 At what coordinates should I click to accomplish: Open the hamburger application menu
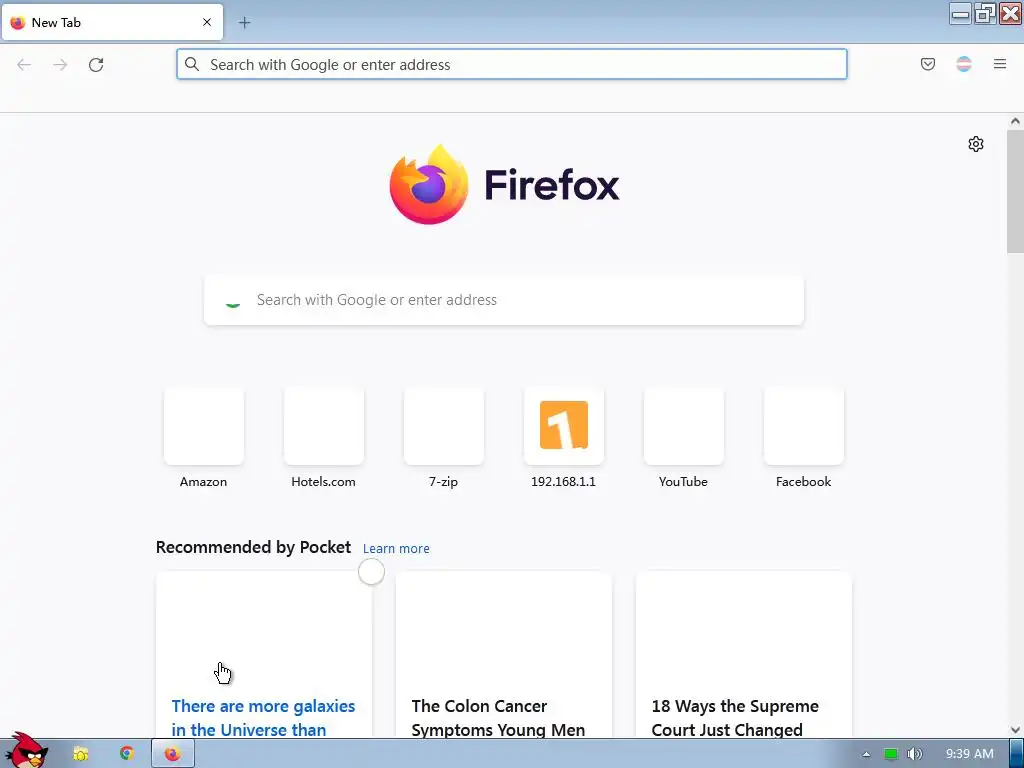point(1000,64)
